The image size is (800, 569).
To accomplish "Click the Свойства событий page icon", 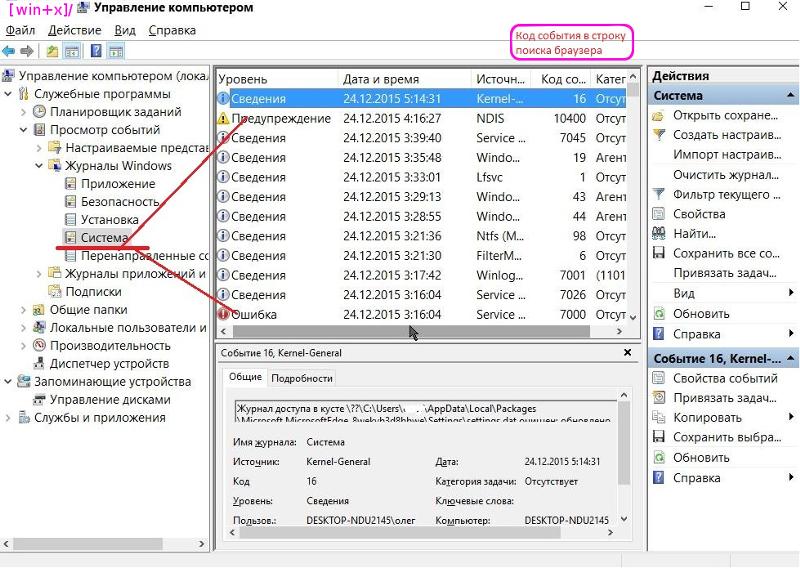I will 659,378.
